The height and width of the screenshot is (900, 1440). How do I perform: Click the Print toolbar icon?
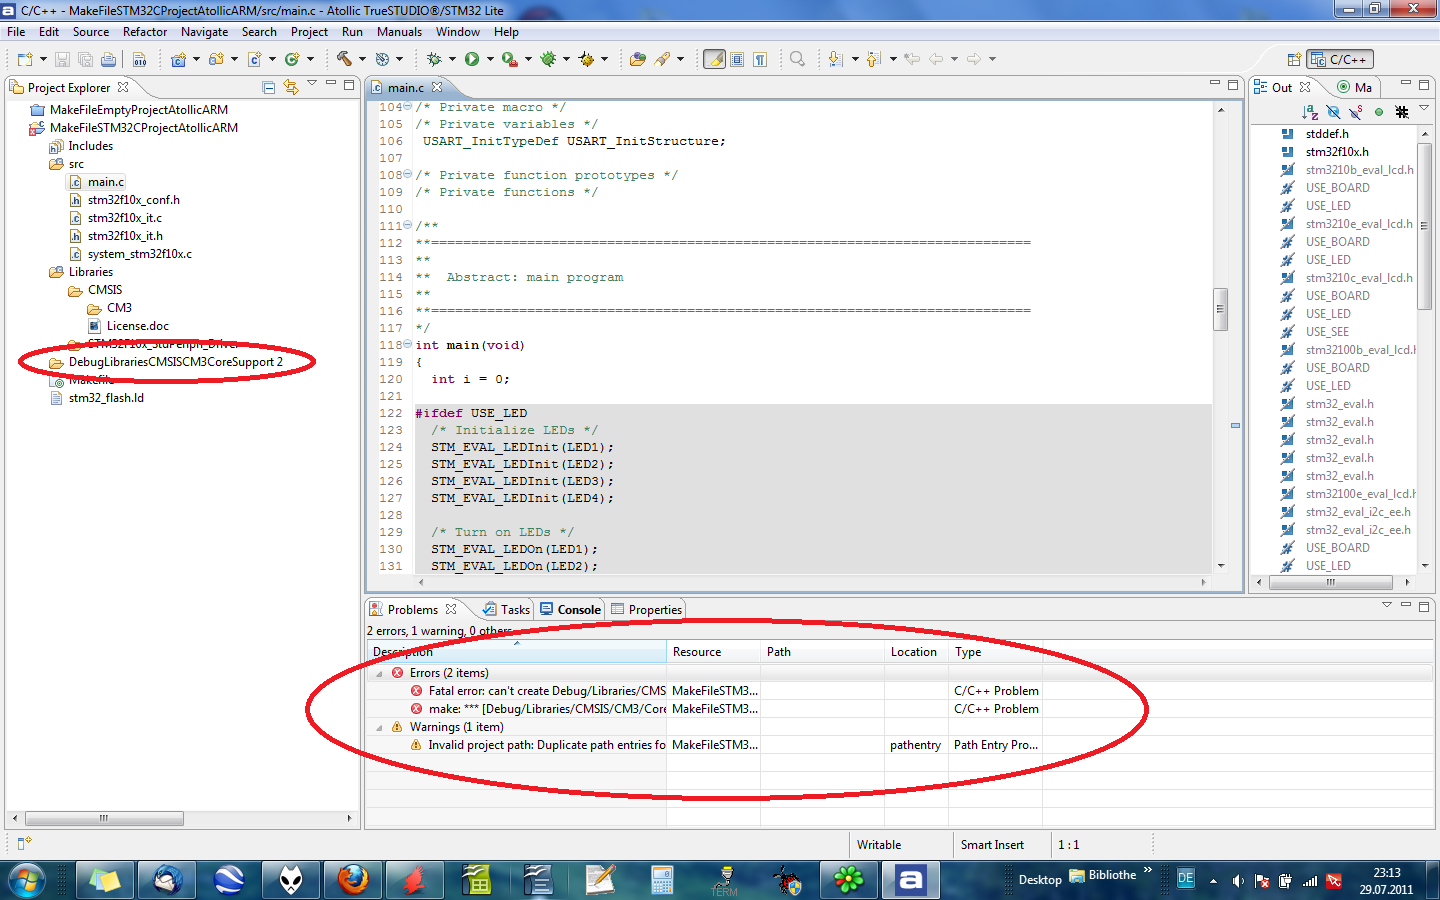108,59
